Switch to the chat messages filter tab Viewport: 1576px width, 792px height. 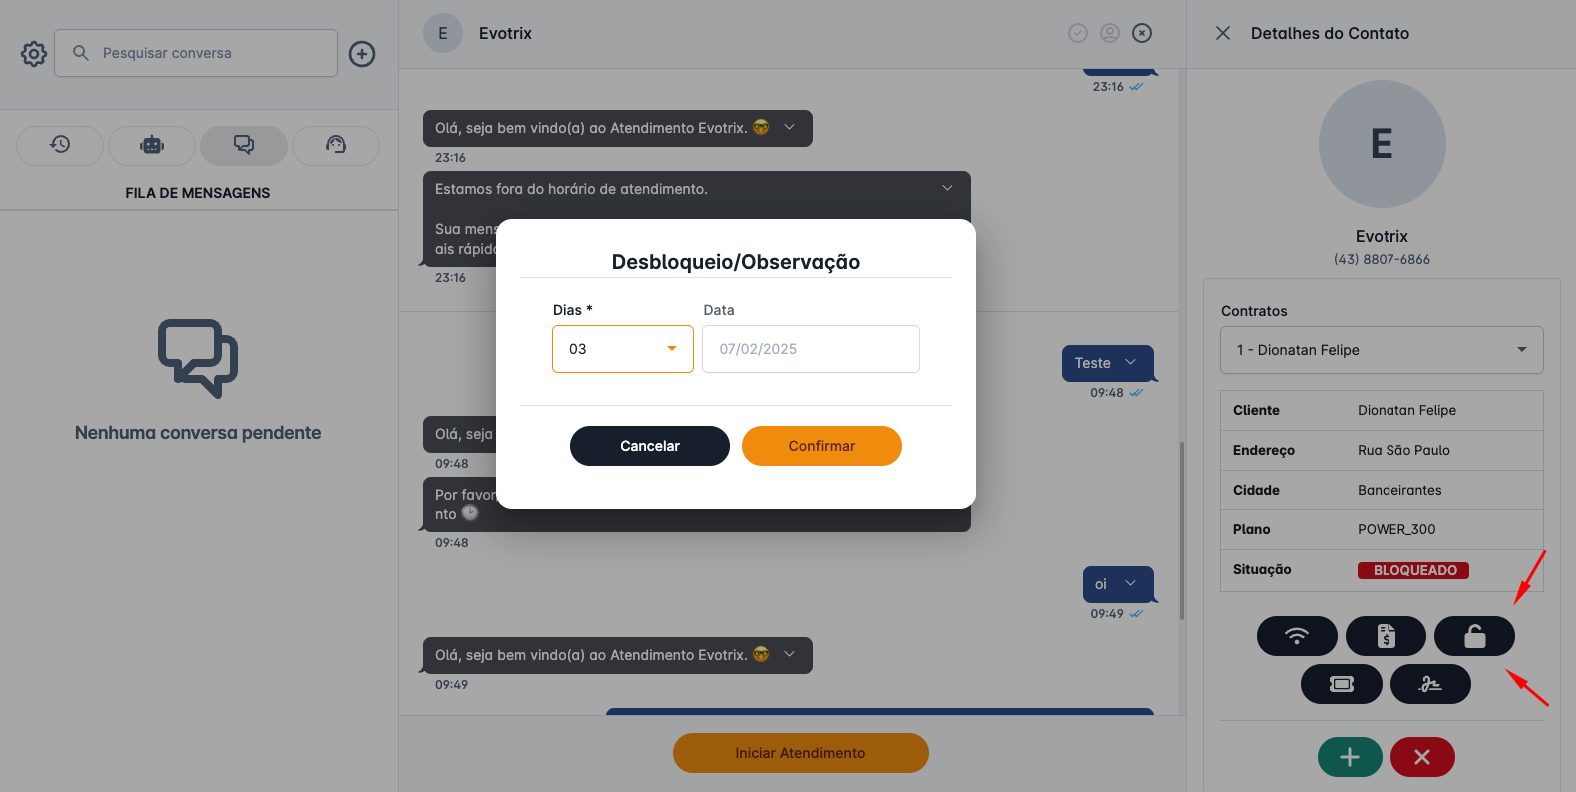(x=243, y=145)
